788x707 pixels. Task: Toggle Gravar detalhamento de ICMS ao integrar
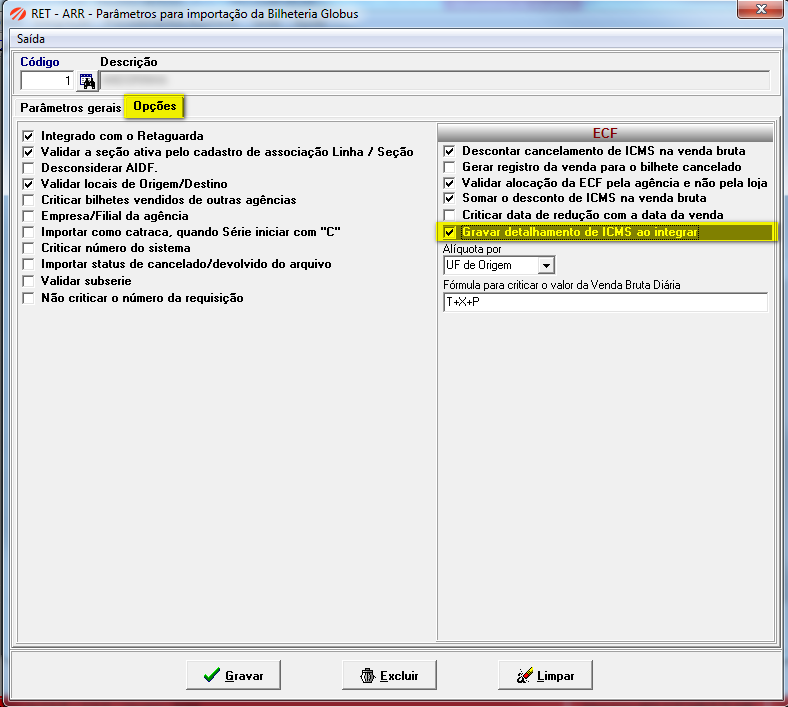[x=449, y=233]
